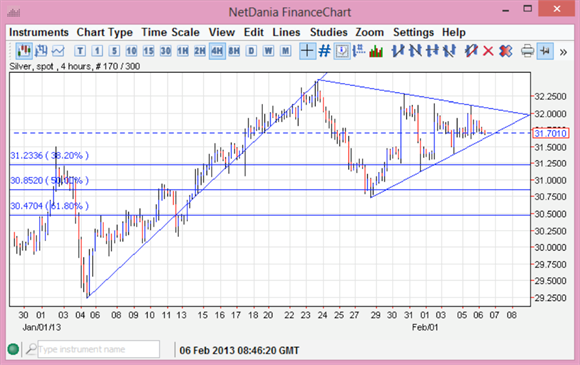This screenshot has height=365, width=580.
Task: Click the NetDania app icon in title bar
Action: pyautogui.click(x=14, y=12)
